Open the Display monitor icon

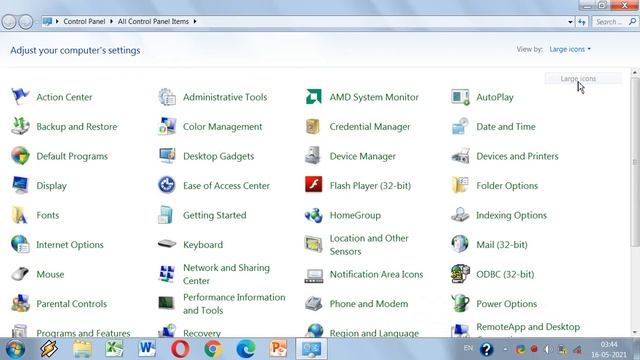[x=20, y=185]
